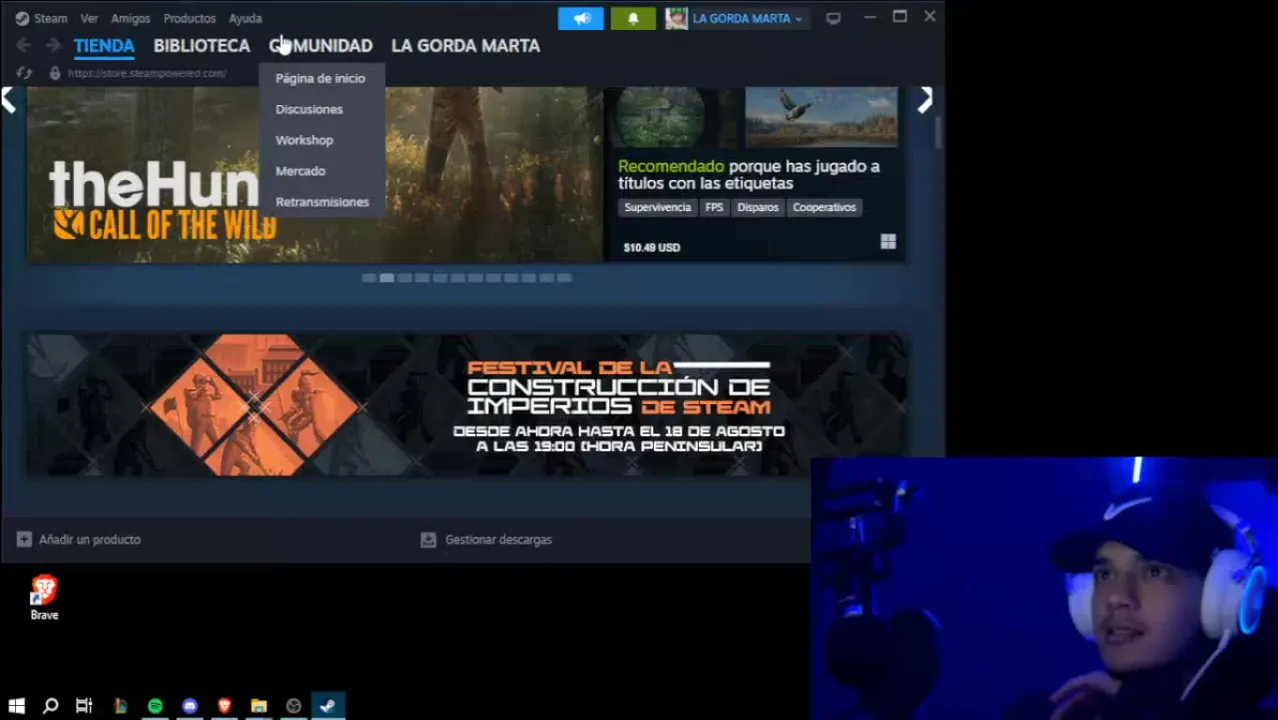Select the second carousel page indicator
This screenshot has height=720, width=1278.
387,278
